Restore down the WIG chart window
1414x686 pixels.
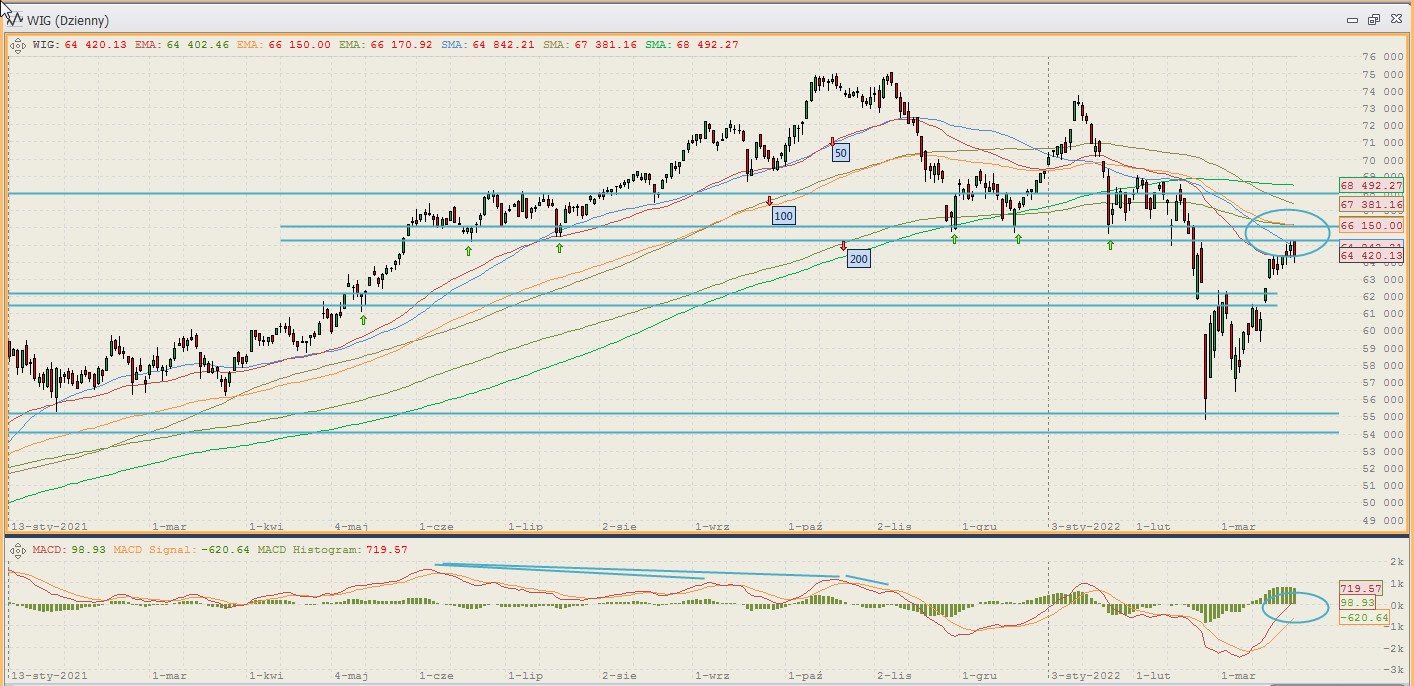click(x=1373, y=20)
